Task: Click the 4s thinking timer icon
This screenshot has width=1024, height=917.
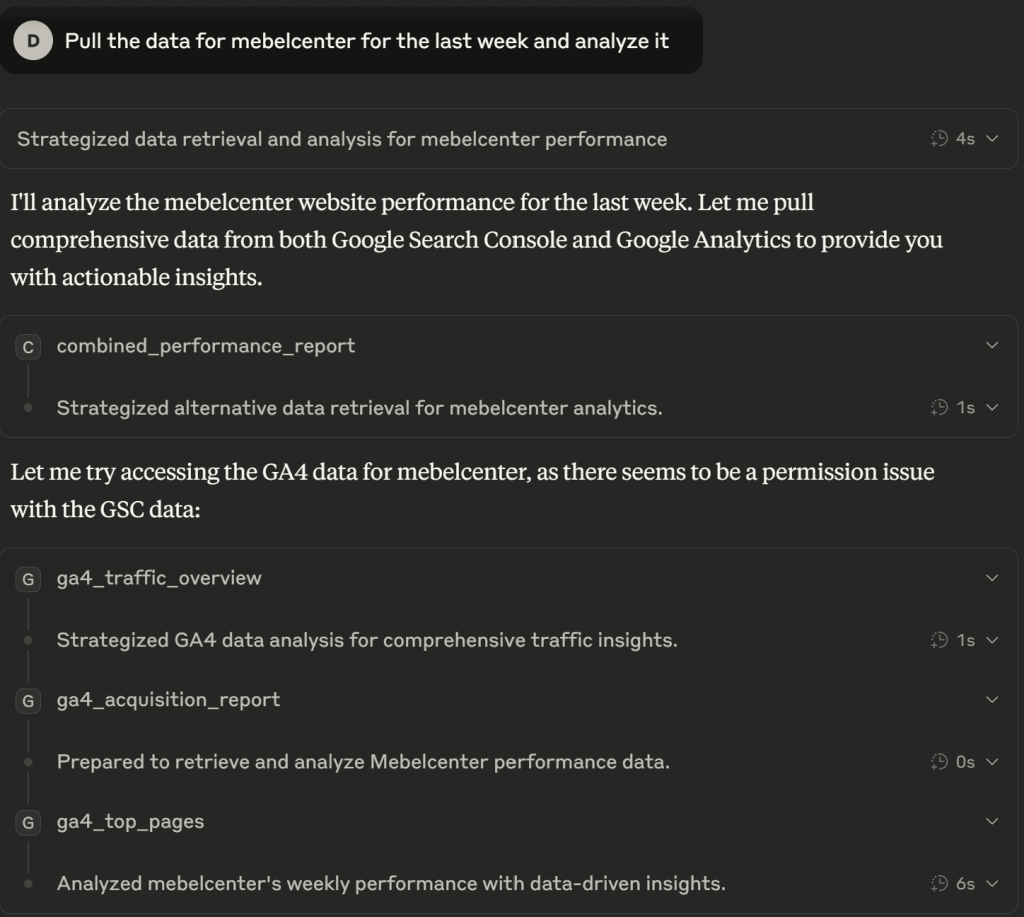Action: tap(938, 139)
